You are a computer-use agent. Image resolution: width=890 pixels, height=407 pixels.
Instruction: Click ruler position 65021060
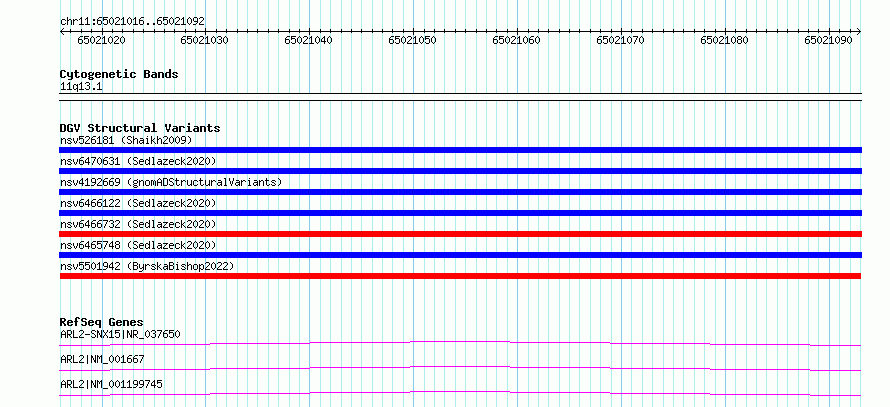click(517, 40)
